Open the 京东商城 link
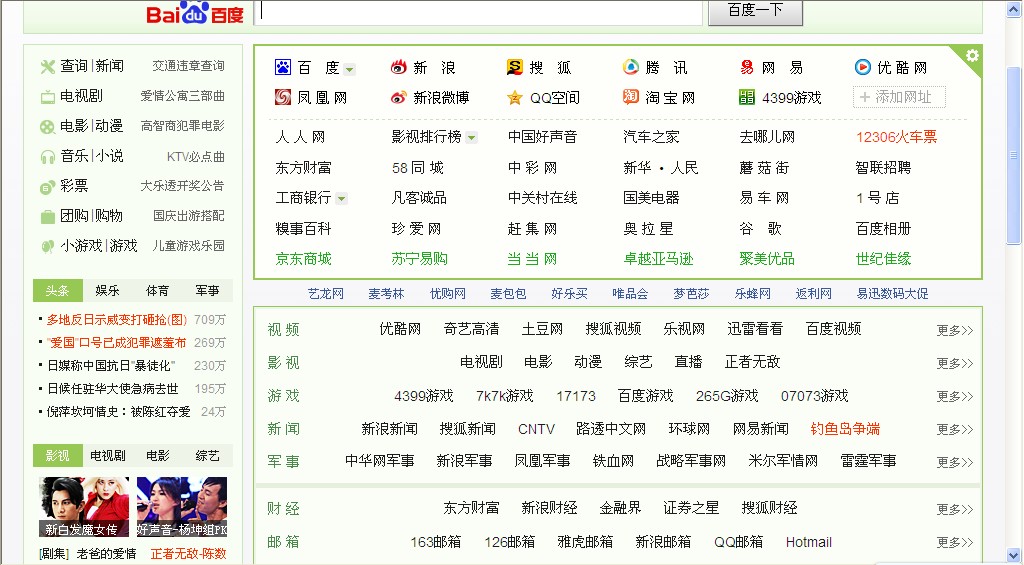The height and width of the screenshot is (565, 1024). (304, 259)
